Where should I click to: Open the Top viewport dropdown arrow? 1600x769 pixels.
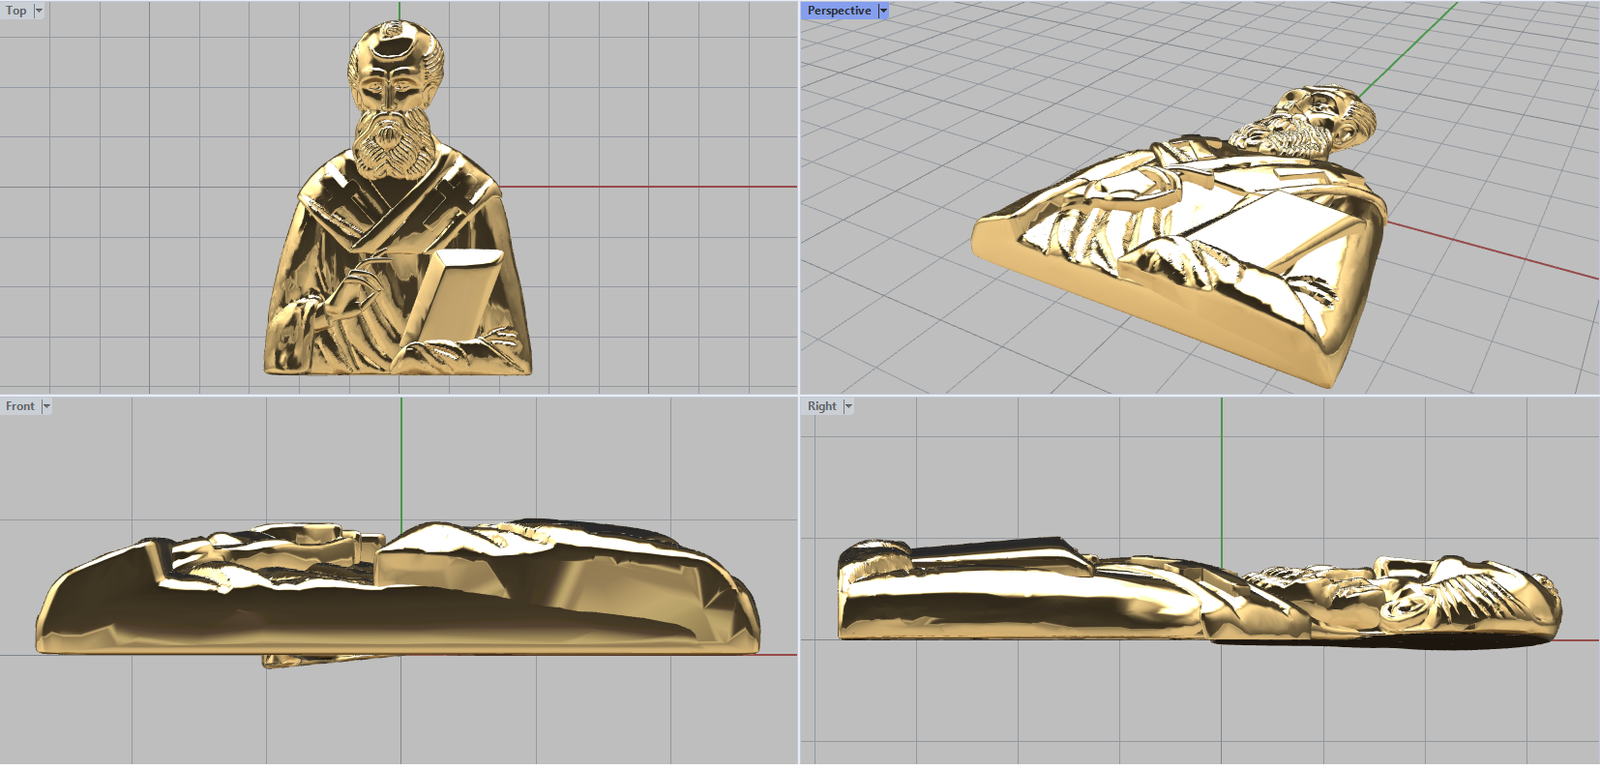click(39, 11)
